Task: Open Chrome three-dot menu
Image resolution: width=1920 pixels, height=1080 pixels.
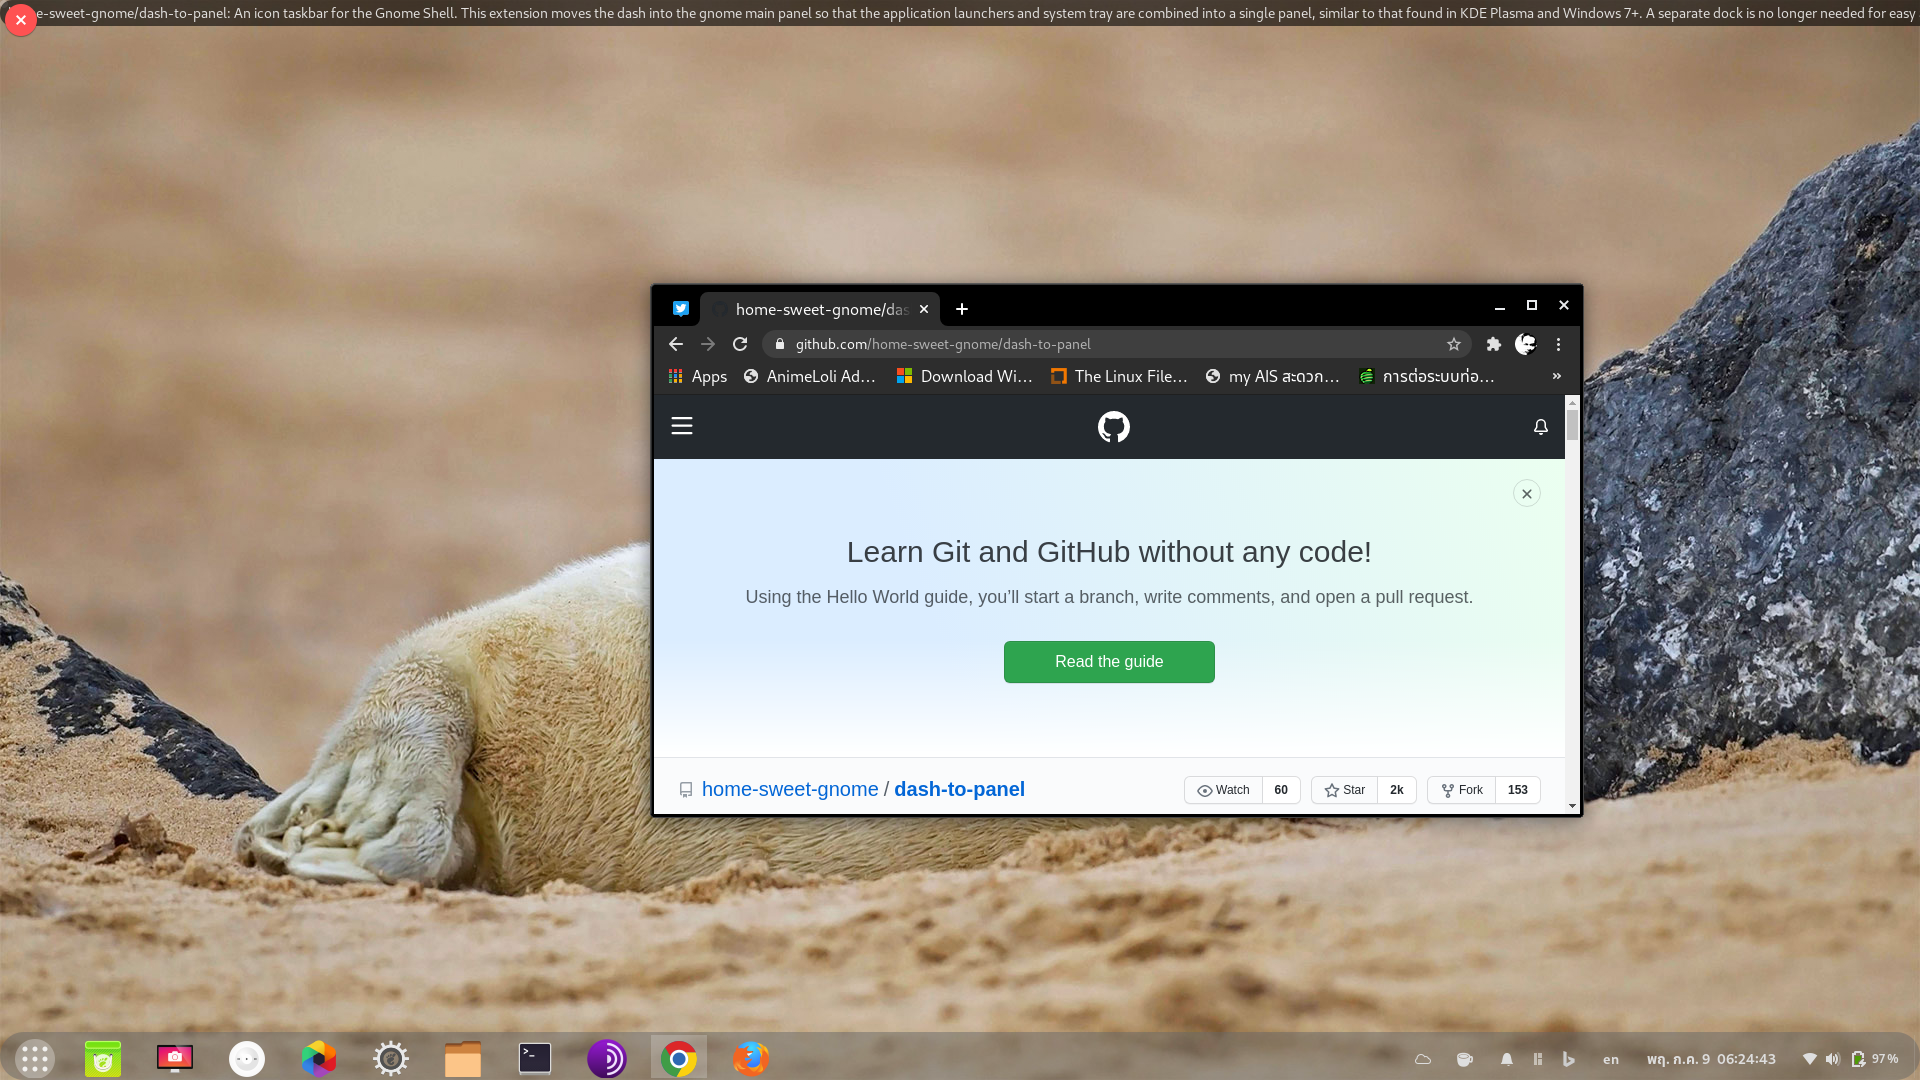Action: (1558, 344)
